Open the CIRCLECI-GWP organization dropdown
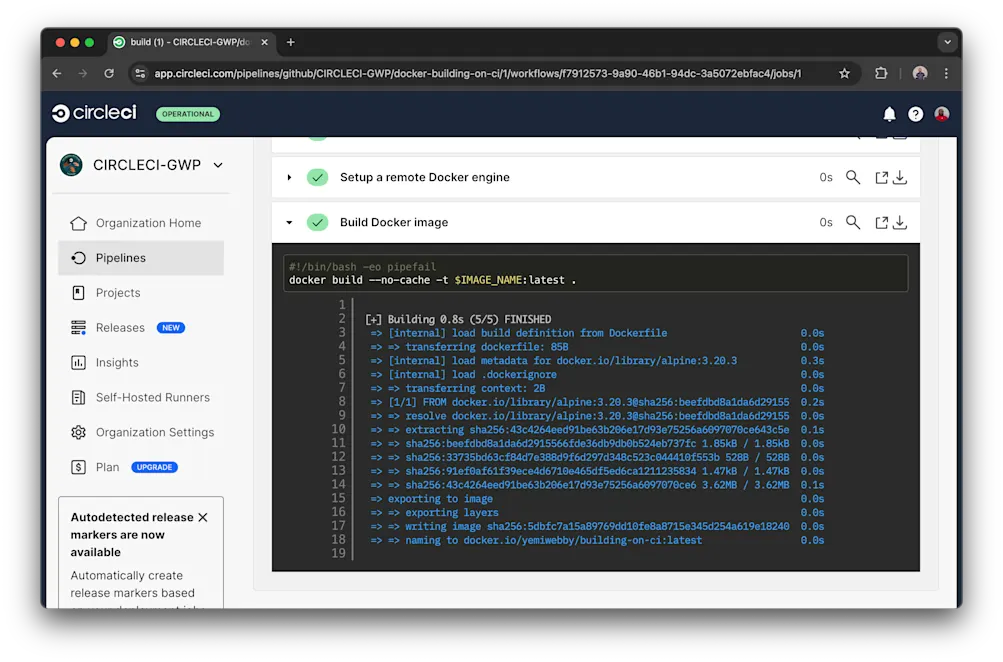Viewport: 1003px width, 662px height. point(218,165)
